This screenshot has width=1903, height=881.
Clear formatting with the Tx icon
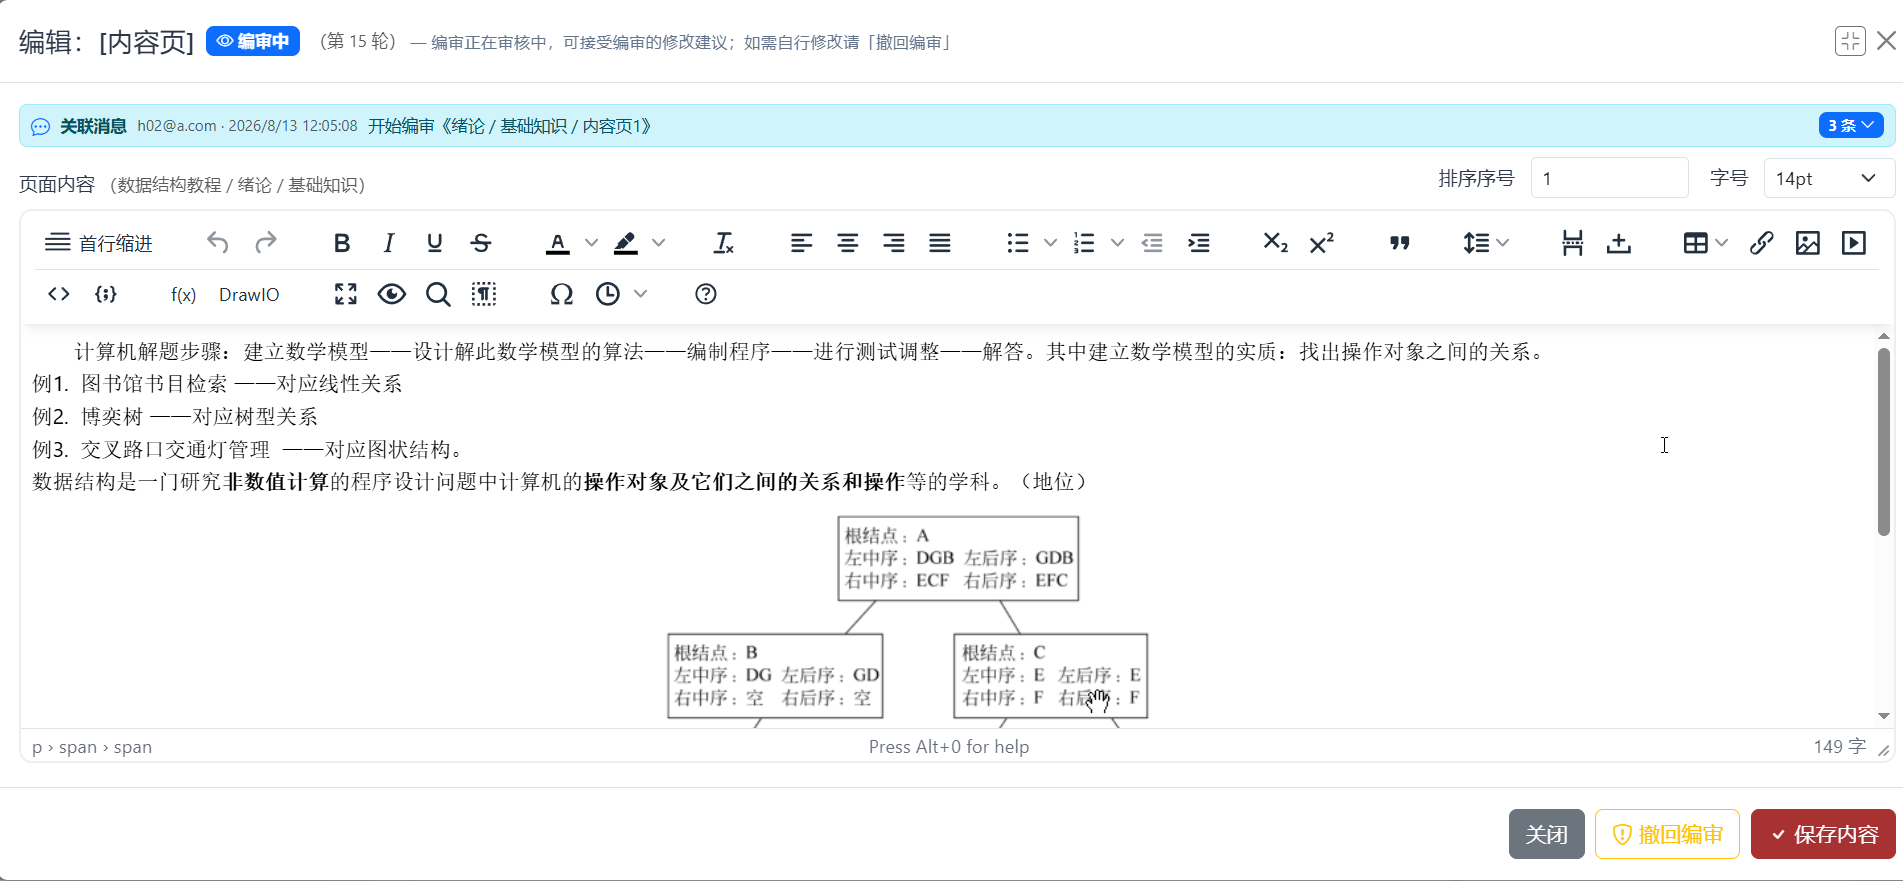click(x=723, y=243)
